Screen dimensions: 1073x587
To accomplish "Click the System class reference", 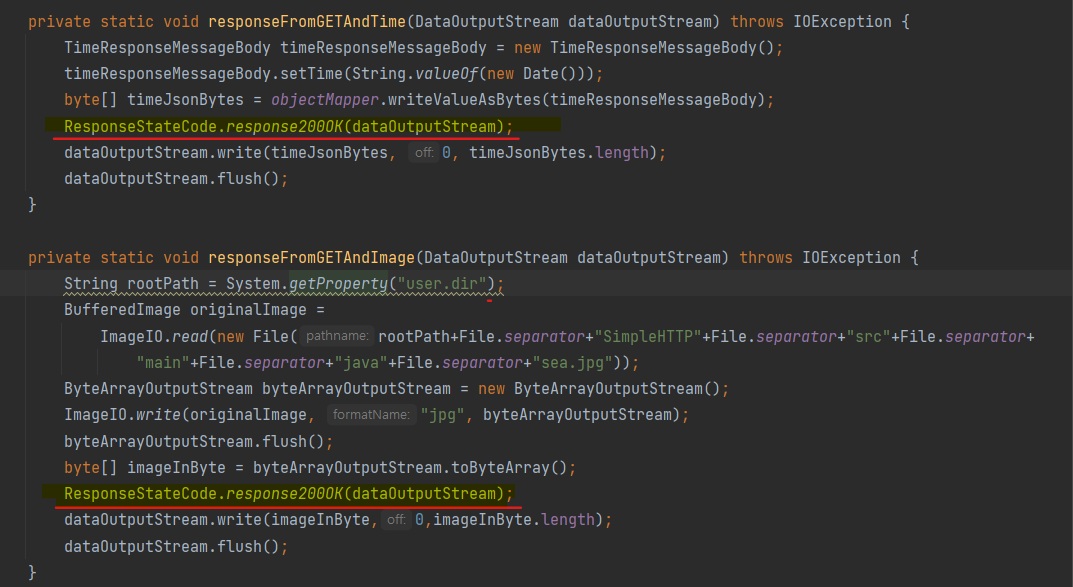I will click(253, 284).
